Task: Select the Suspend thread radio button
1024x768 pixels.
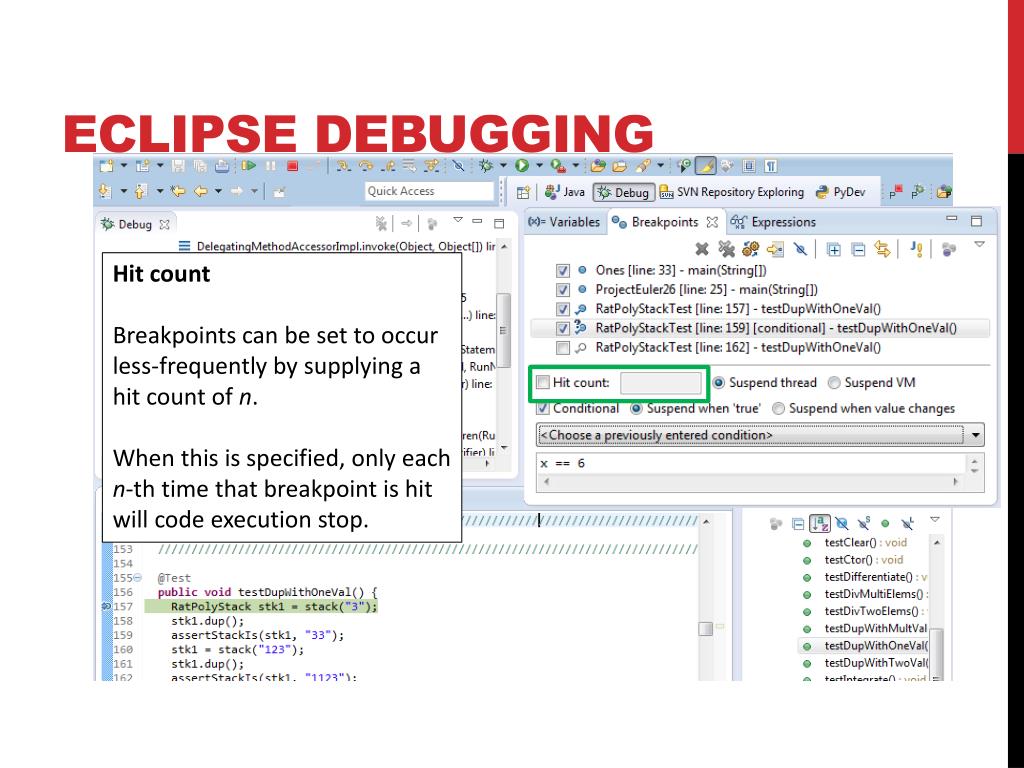Action: coord(718,383)
